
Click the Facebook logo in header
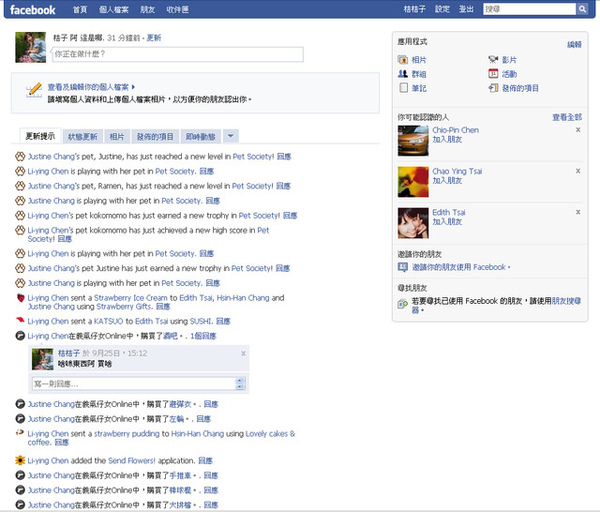[x=33, y=10]
